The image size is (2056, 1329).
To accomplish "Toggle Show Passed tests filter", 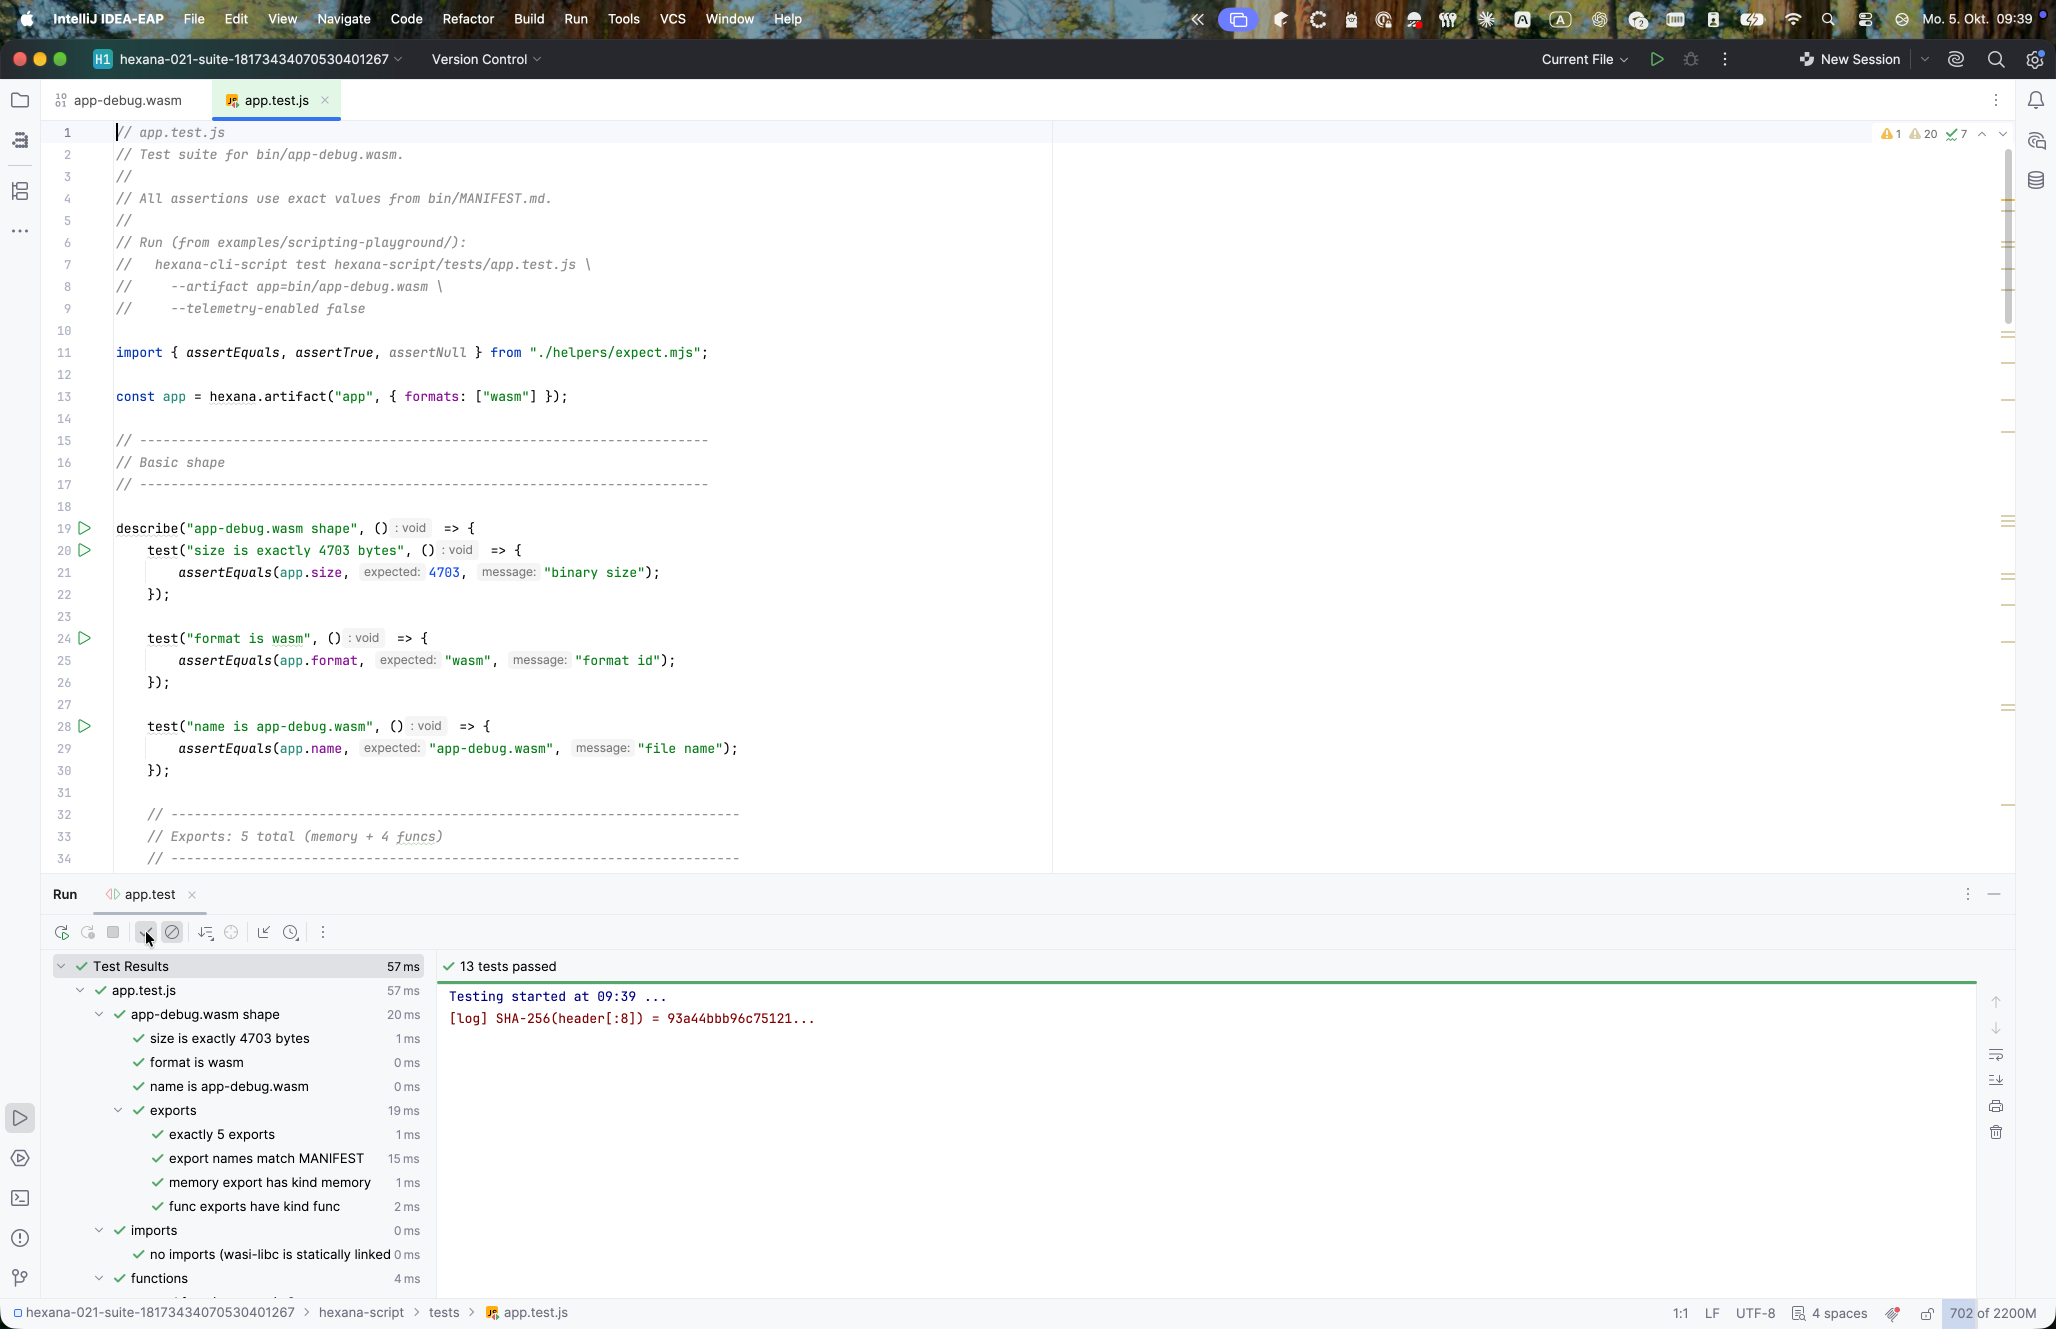I will click(x=146, y=932).
